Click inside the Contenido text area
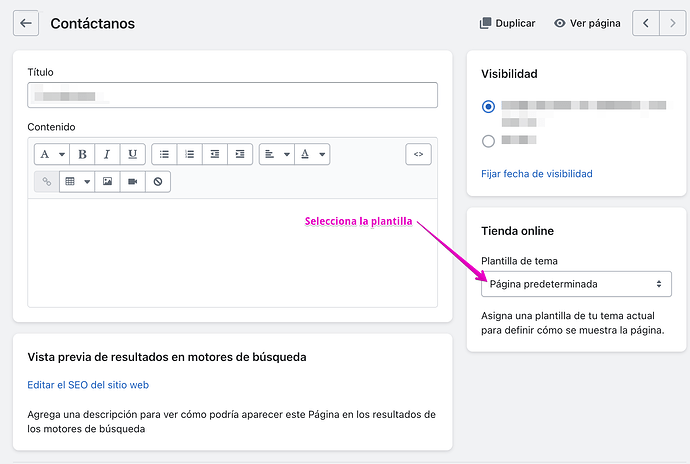This screenshot has width=690, height=464. pos(232,253)
